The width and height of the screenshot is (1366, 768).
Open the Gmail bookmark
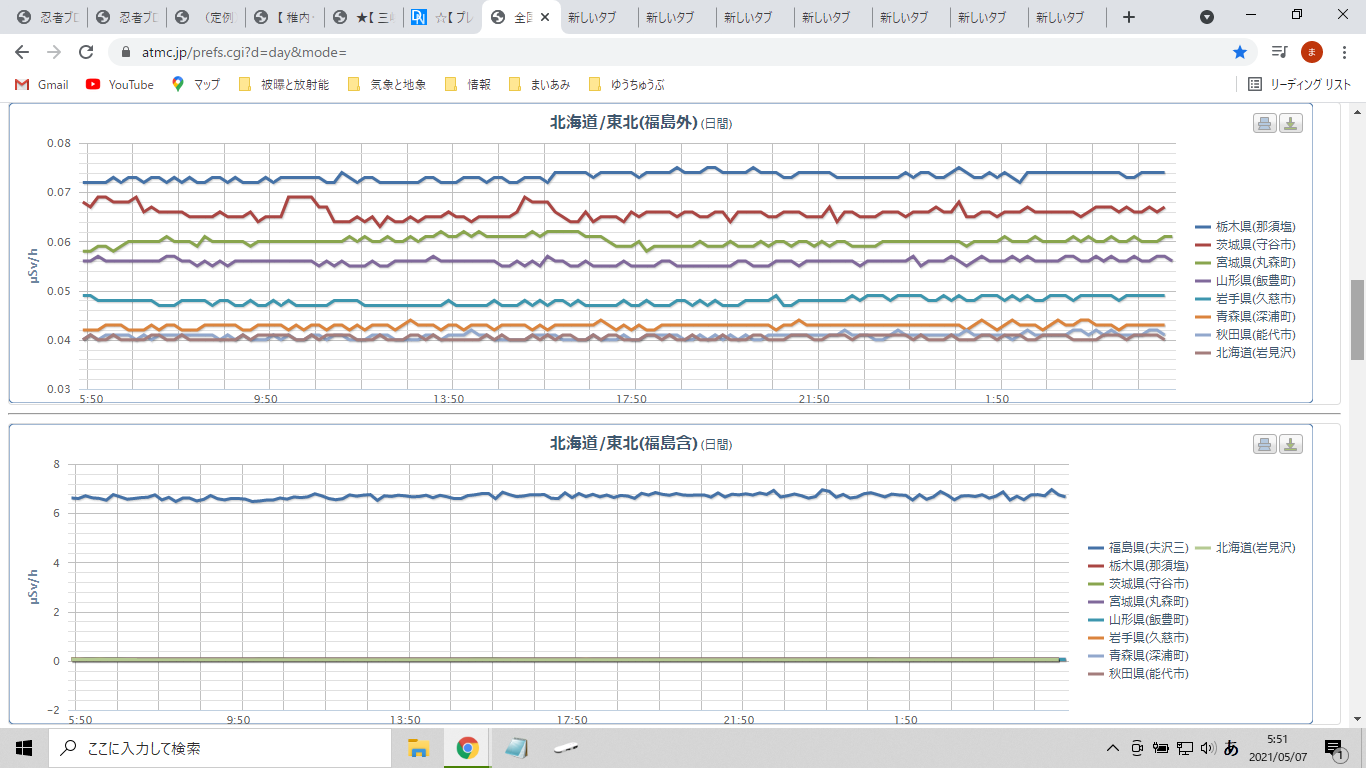click(x=42, y=85)
